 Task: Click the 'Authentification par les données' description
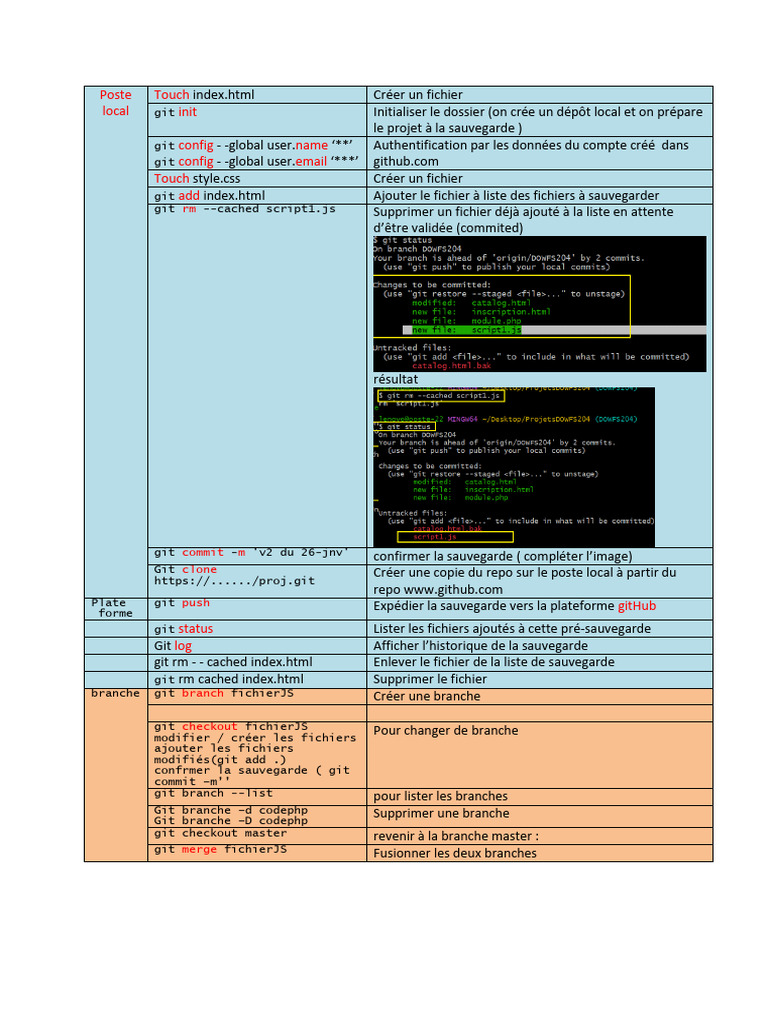pos(530,153)
